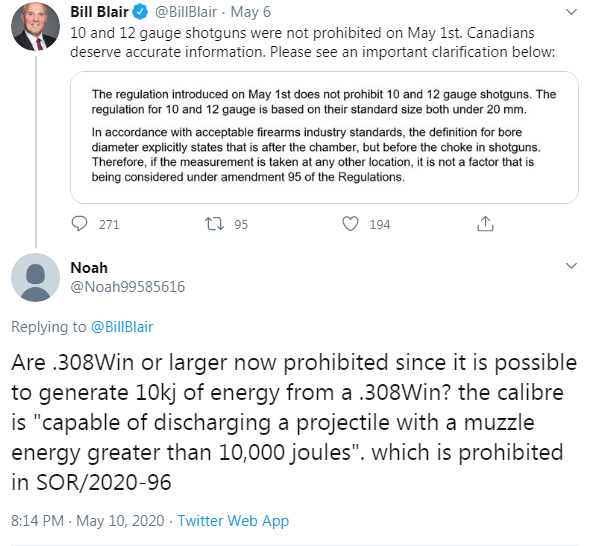The image size is (591, 546).
Task: Click the @Noah99585616 handle
Action: point(128,287)
